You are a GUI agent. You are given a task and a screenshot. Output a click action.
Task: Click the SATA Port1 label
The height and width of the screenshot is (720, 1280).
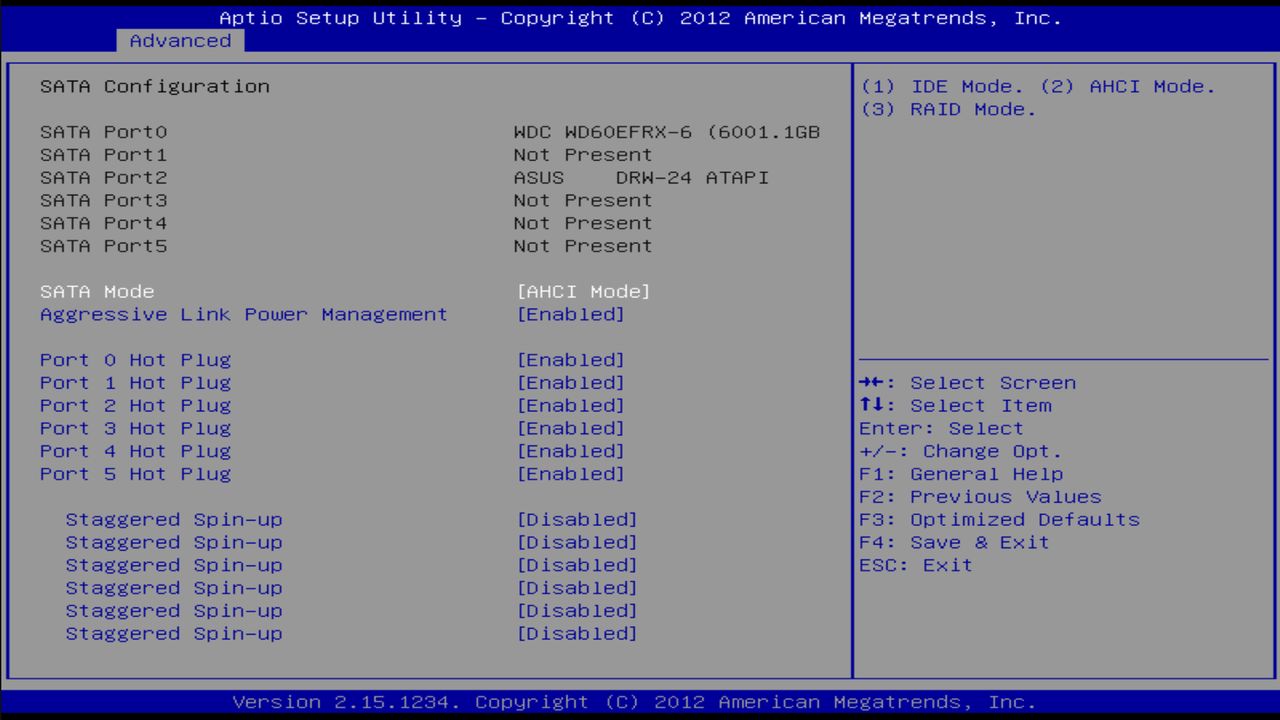point(104,155)
